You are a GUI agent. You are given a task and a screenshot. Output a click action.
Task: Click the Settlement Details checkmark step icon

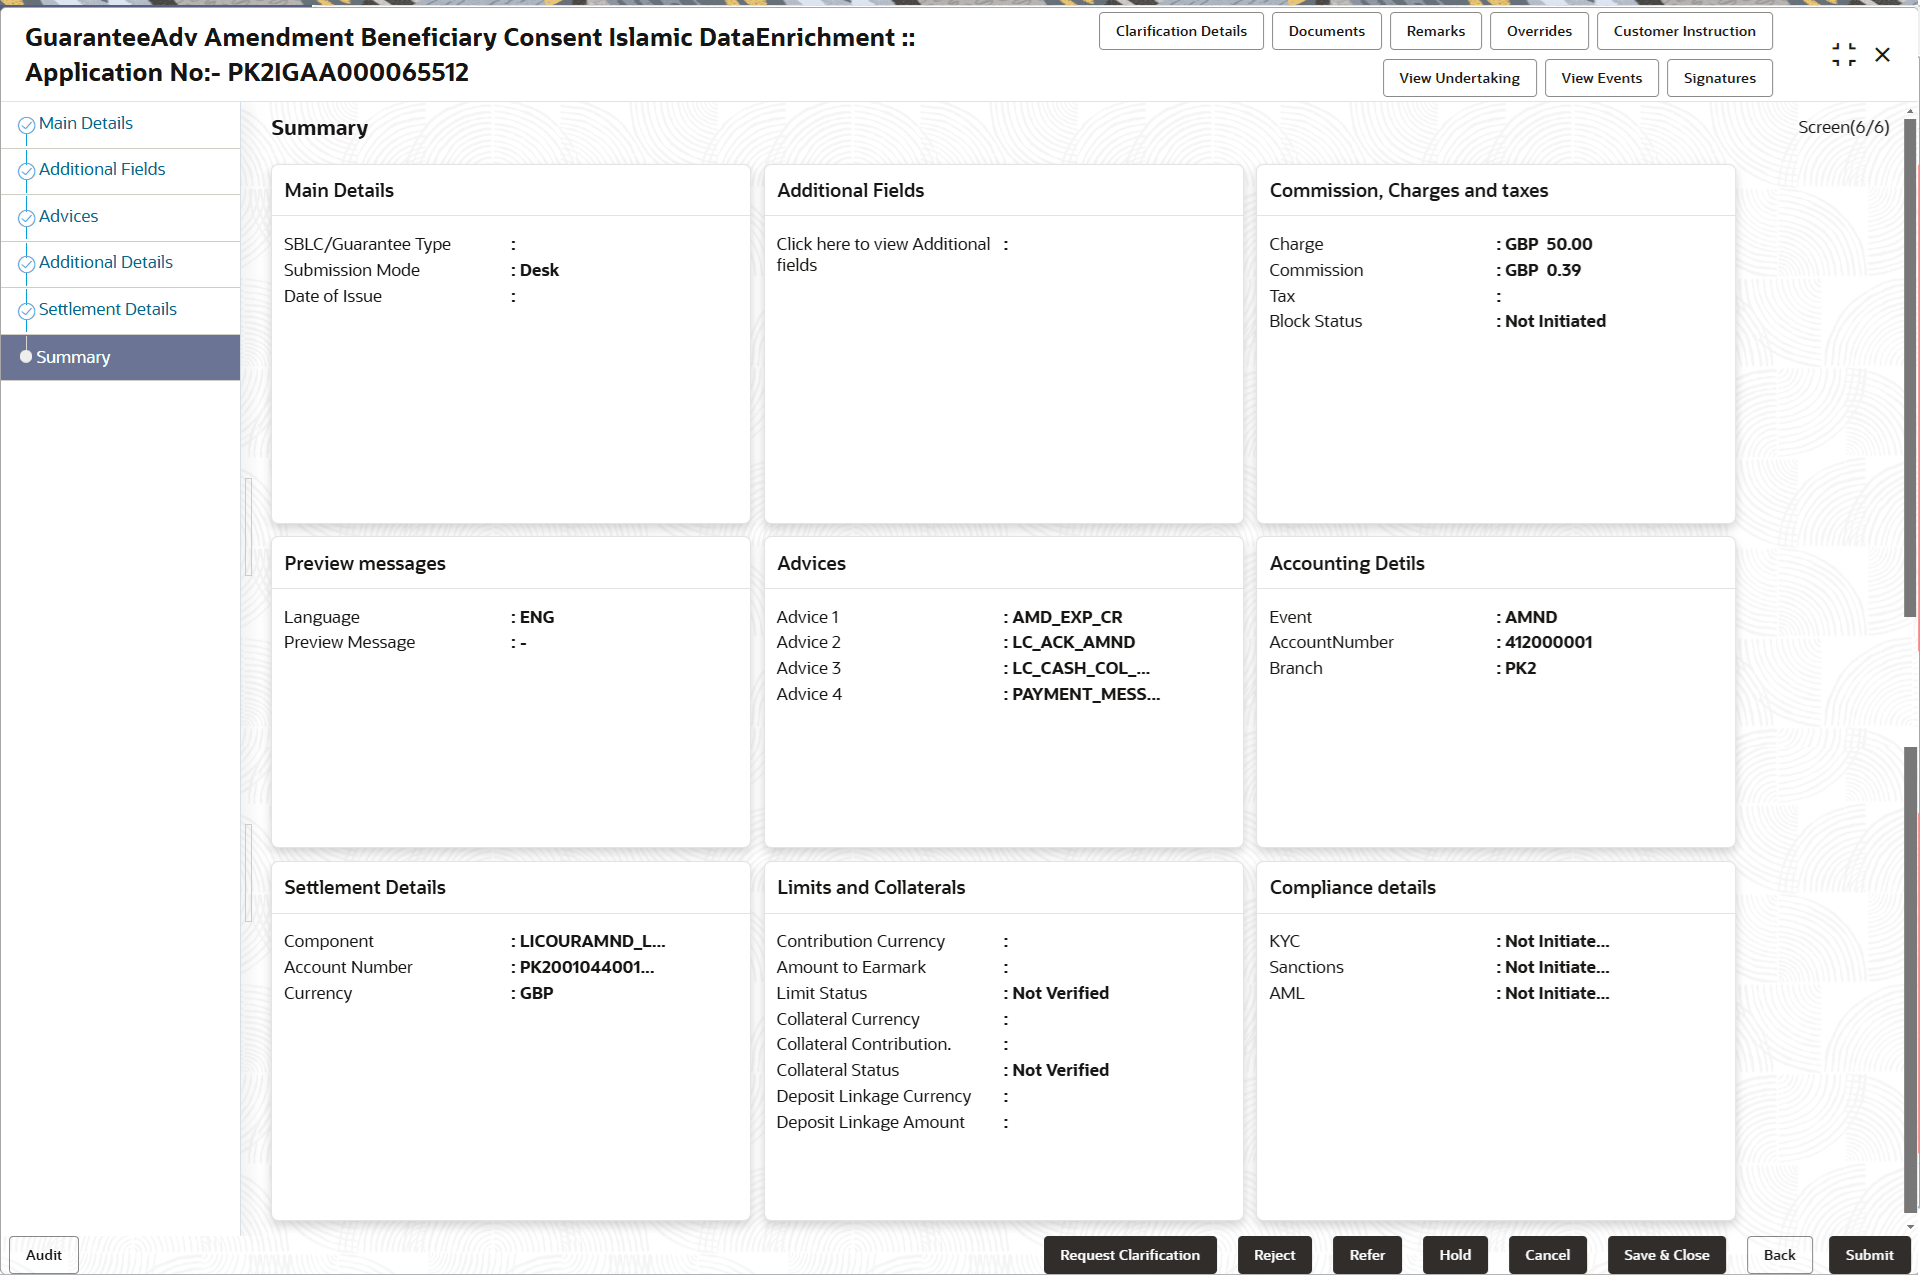26,311
